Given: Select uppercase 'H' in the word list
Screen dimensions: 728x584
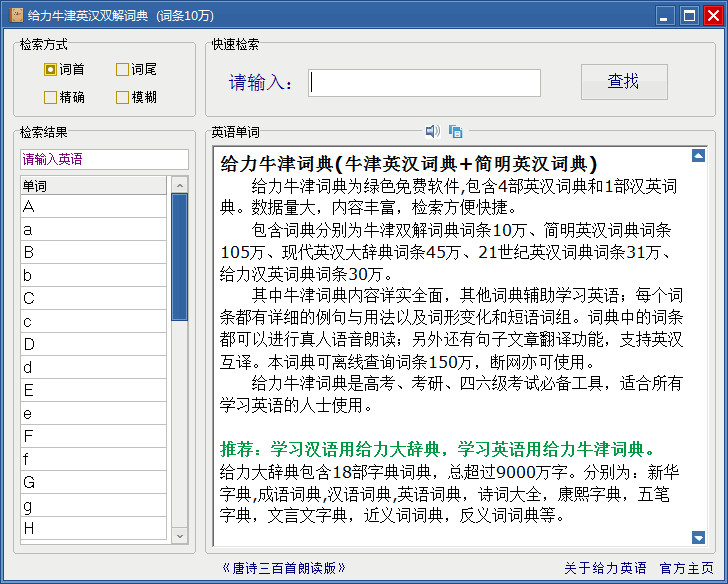Looking at the screenshot, I should [93, 528].
